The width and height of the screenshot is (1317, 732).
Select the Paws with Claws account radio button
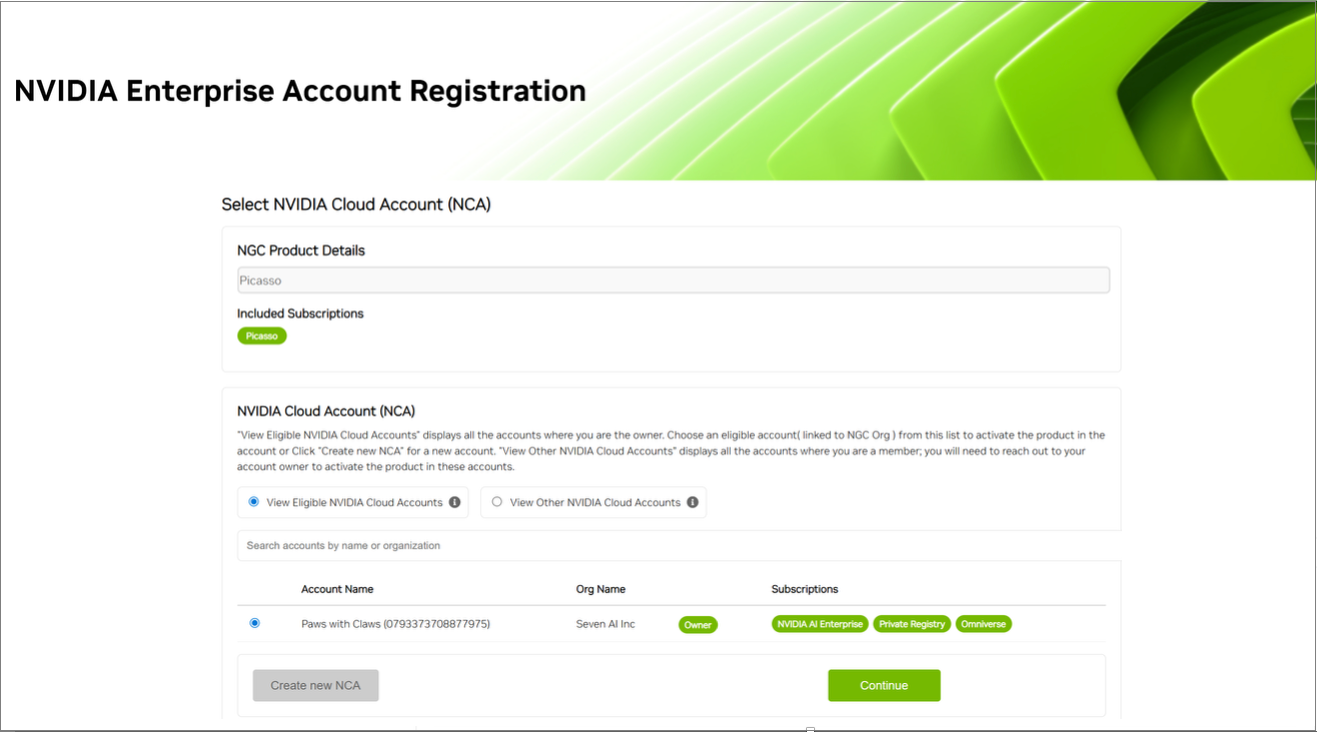click(255, 623)
